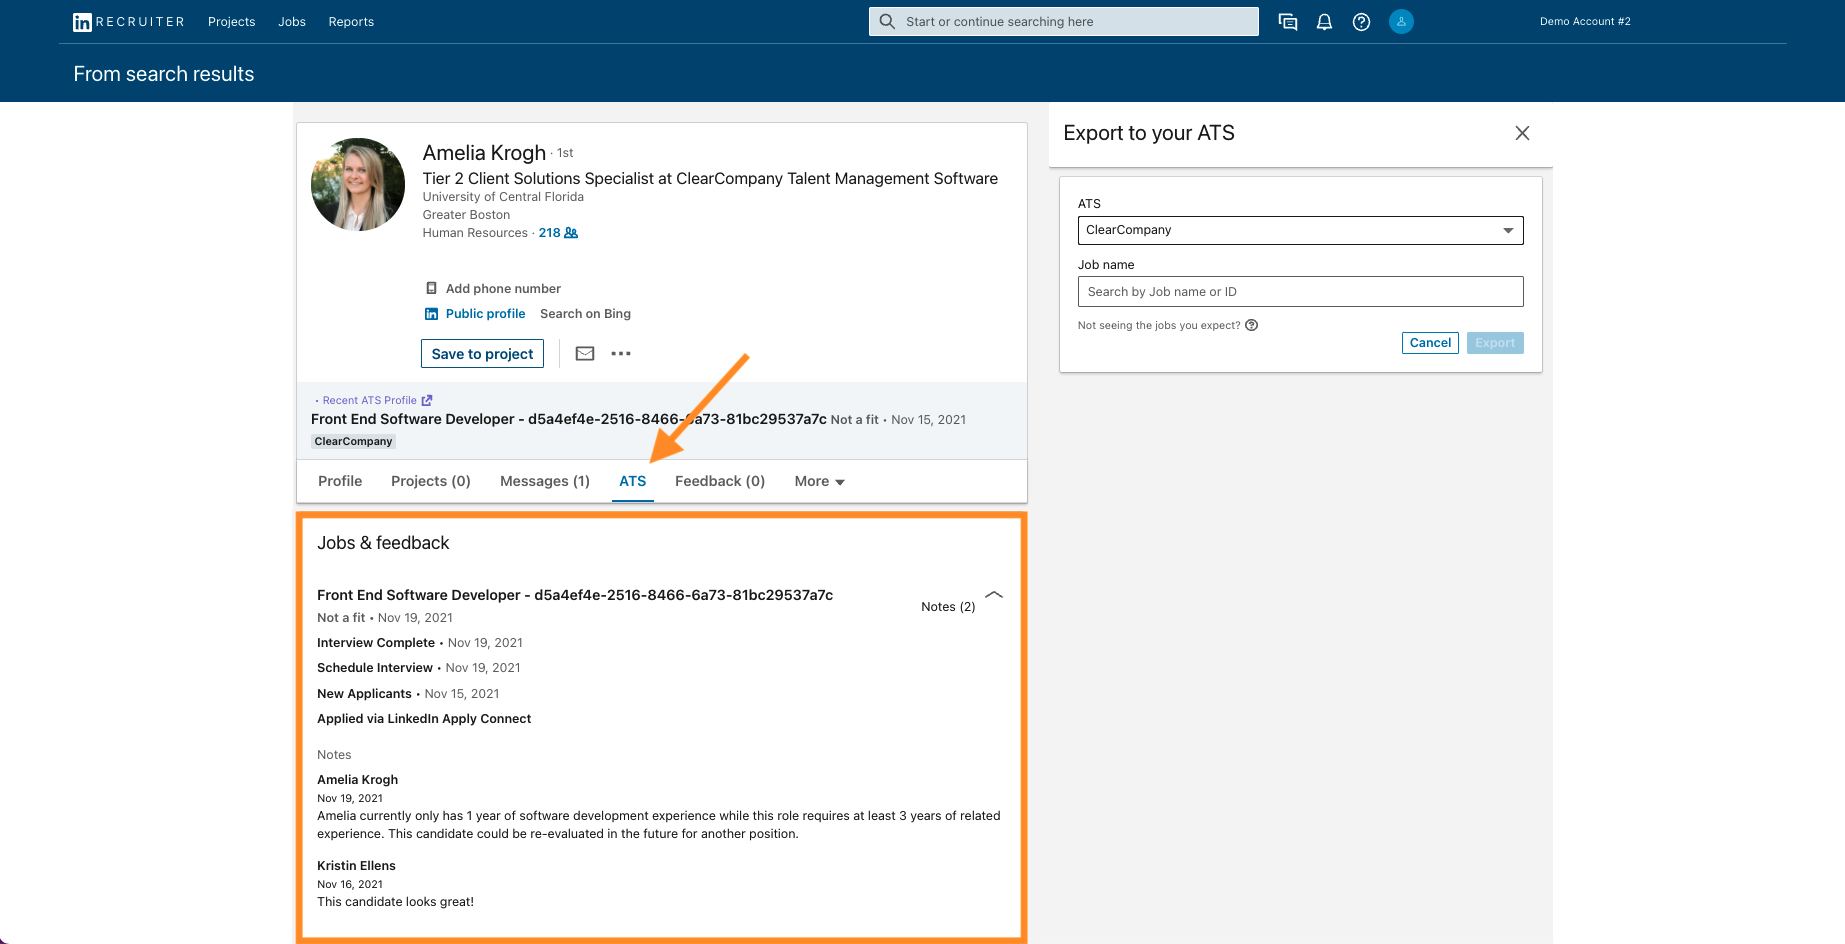Click Save to project button
The image size is (1845, 944).
point(482,354)
